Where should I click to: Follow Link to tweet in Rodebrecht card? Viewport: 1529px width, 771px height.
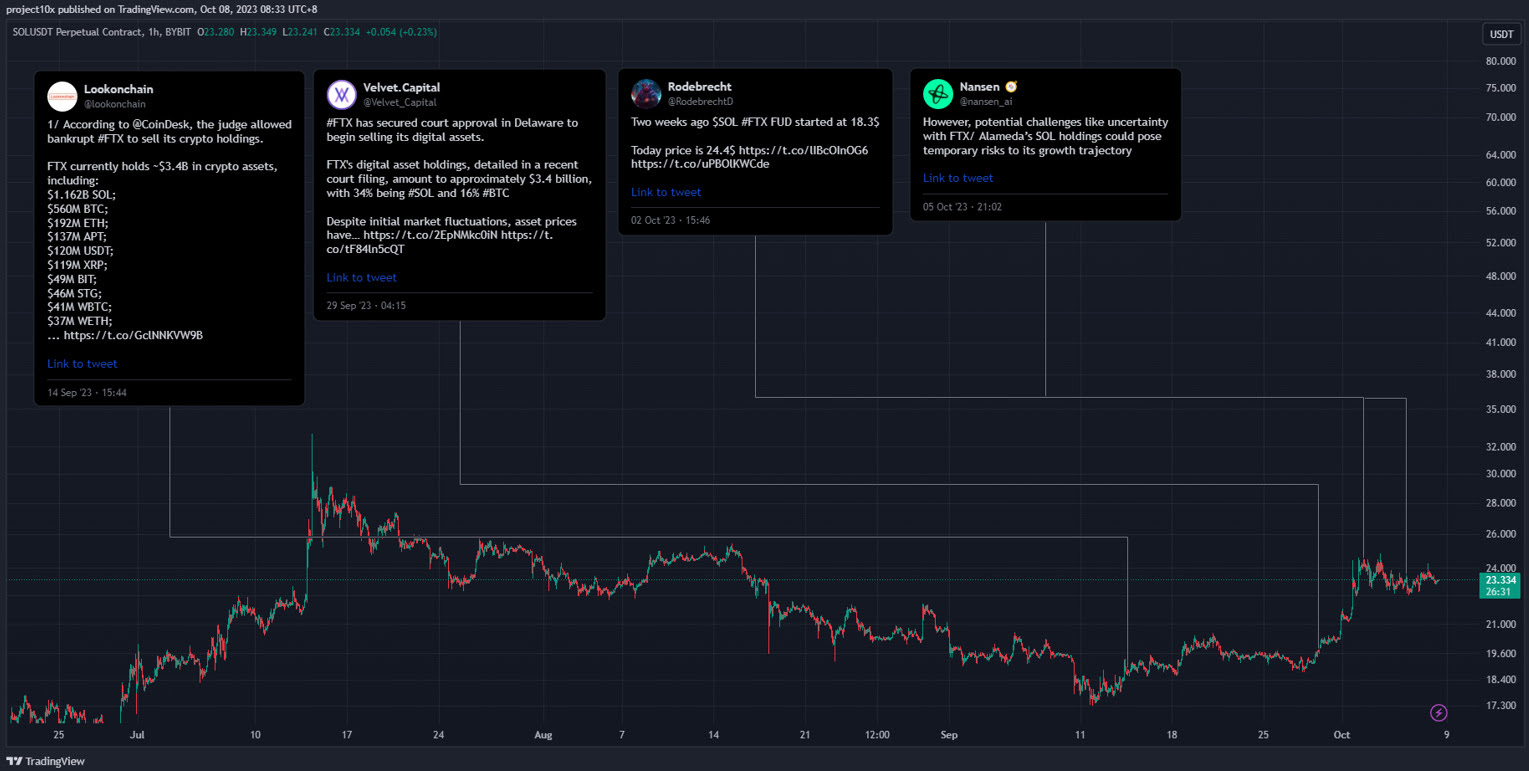[x=666, y=192]
